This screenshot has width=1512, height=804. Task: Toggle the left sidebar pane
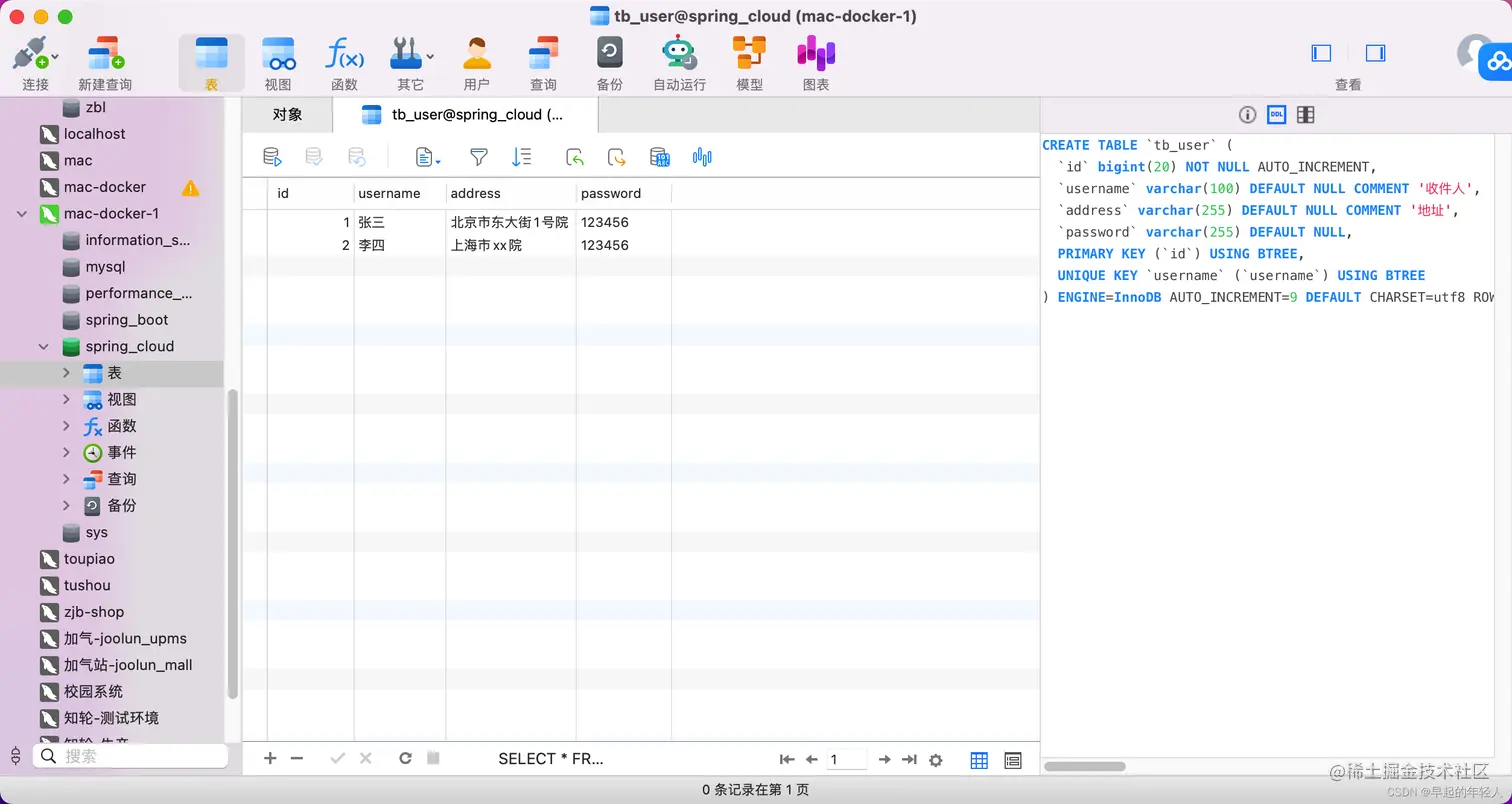pos(1321,53)
